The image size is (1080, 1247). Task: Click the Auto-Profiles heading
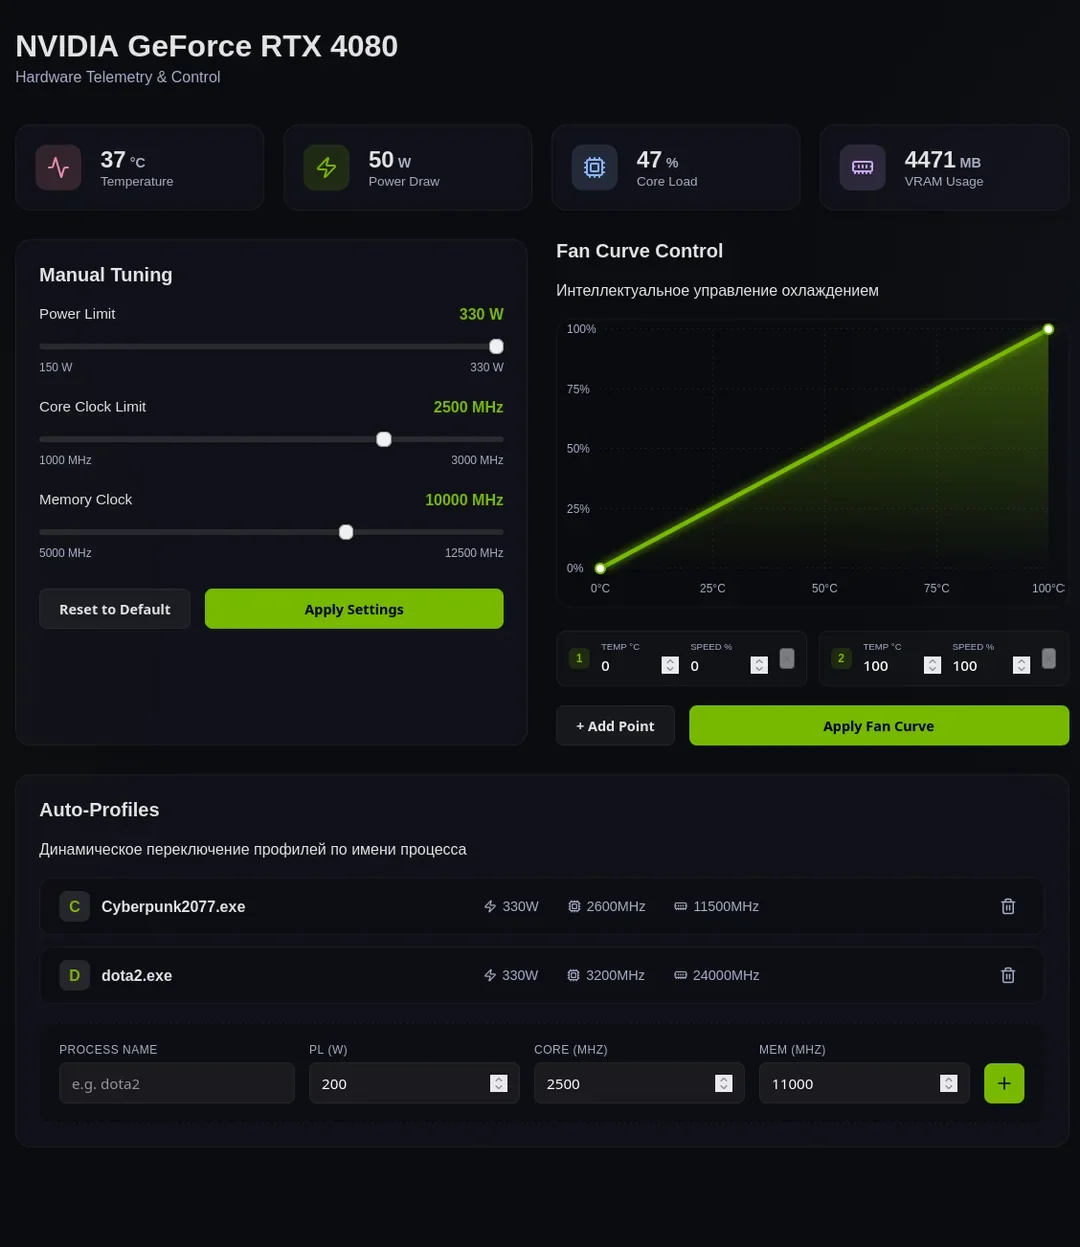[99, 810]
